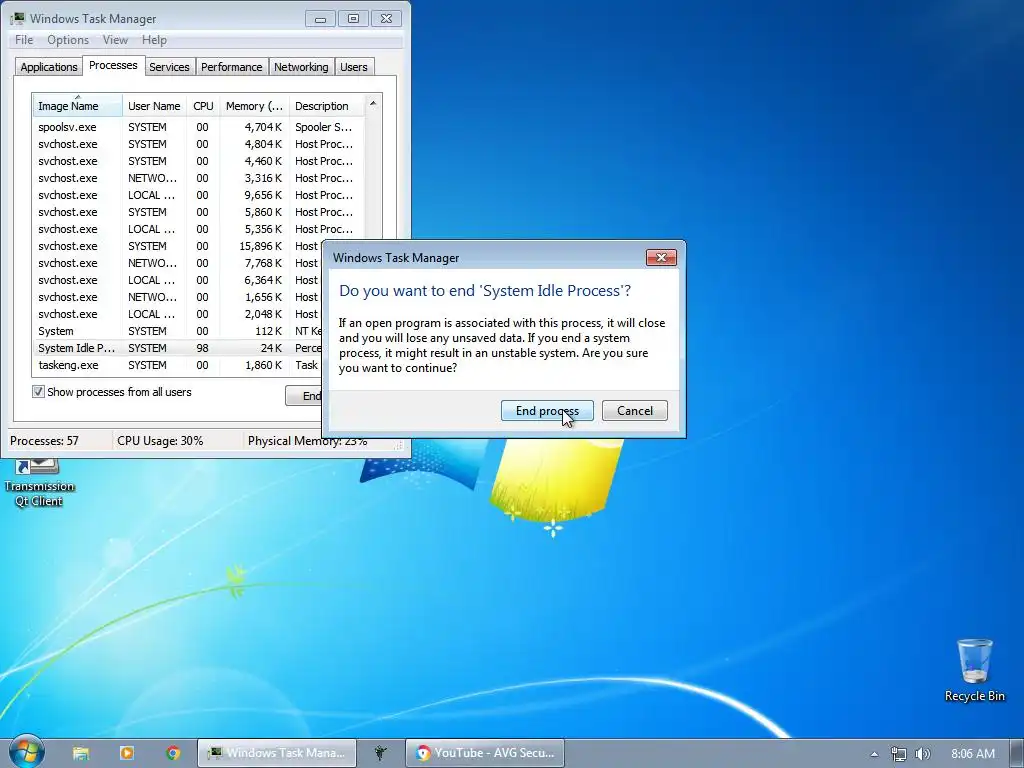The width and height of the screenshot is (1024, 768).
Task: Select the System process with 112 K memory
Action: (x=178, y=331)
